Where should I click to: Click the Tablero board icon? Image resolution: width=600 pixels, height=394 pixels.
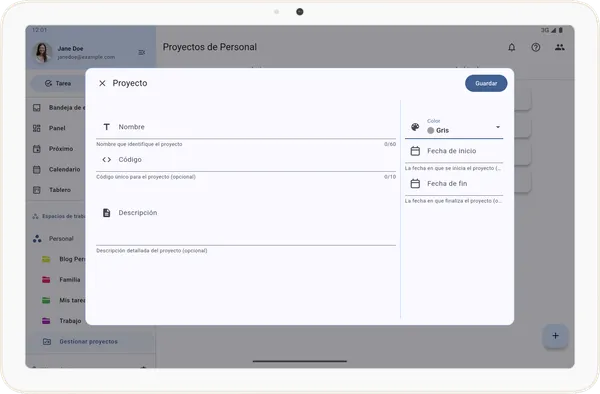pos(37,190)
